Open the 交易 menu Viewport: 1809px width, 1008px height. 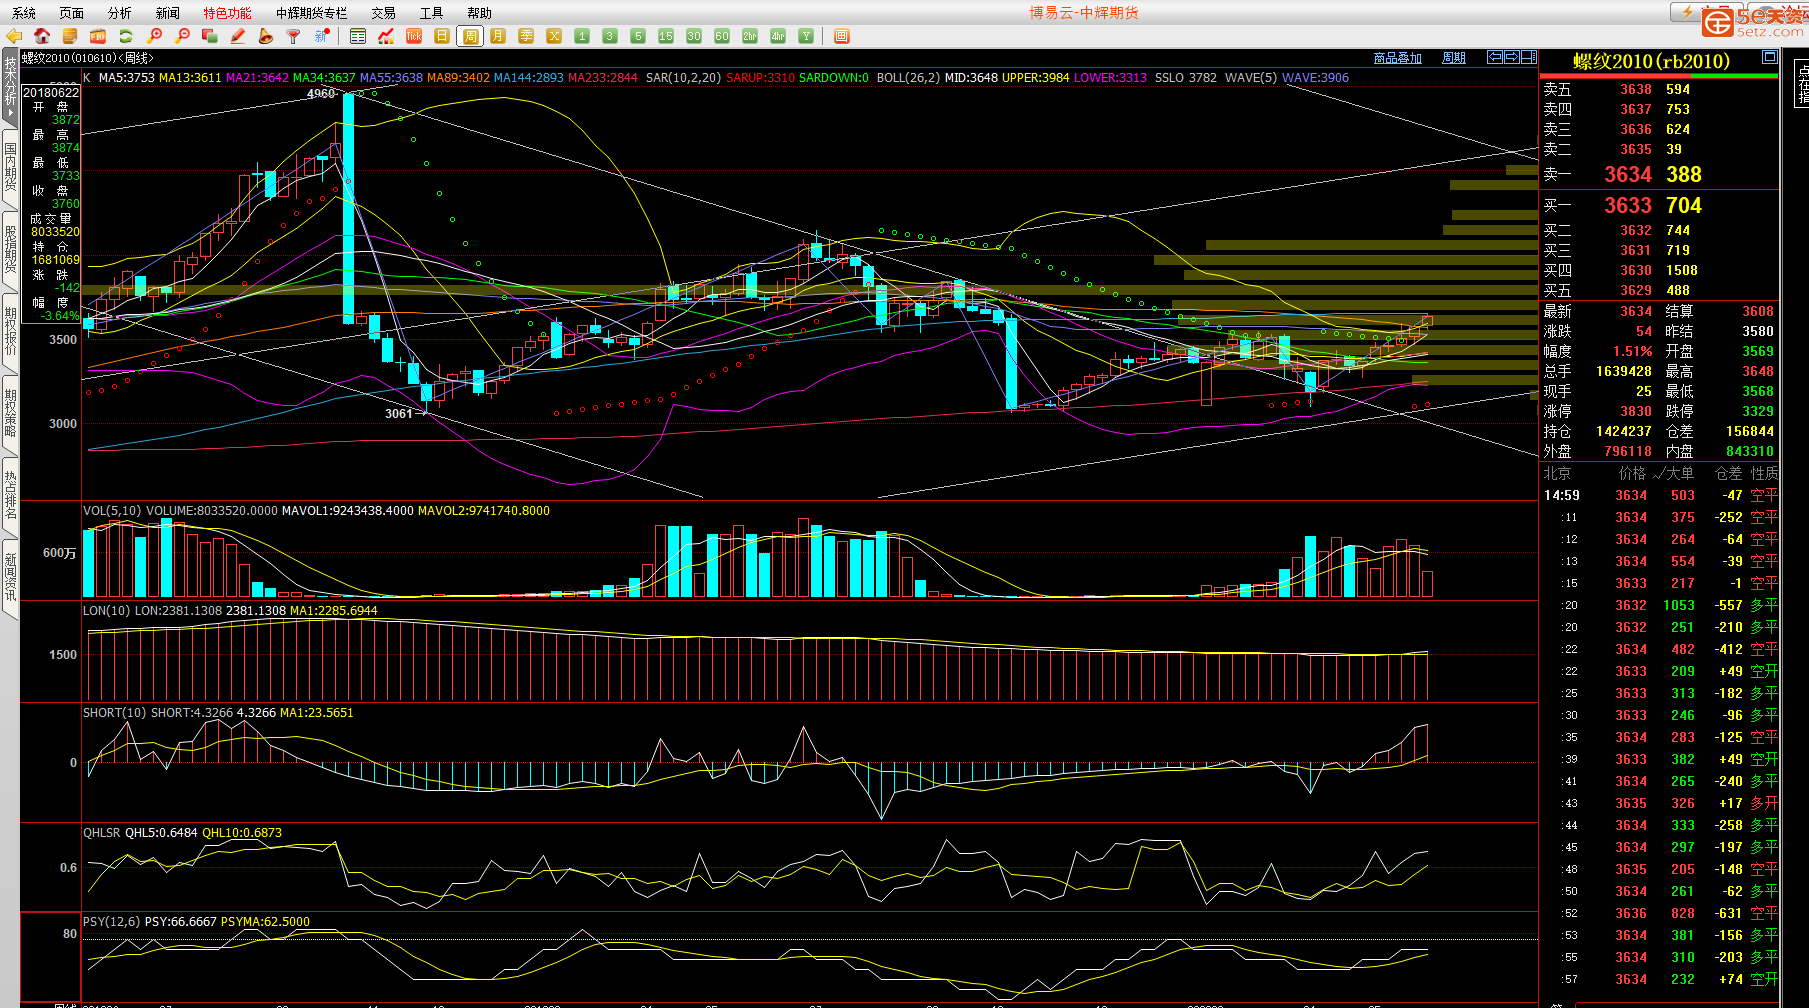coord(384,13)
